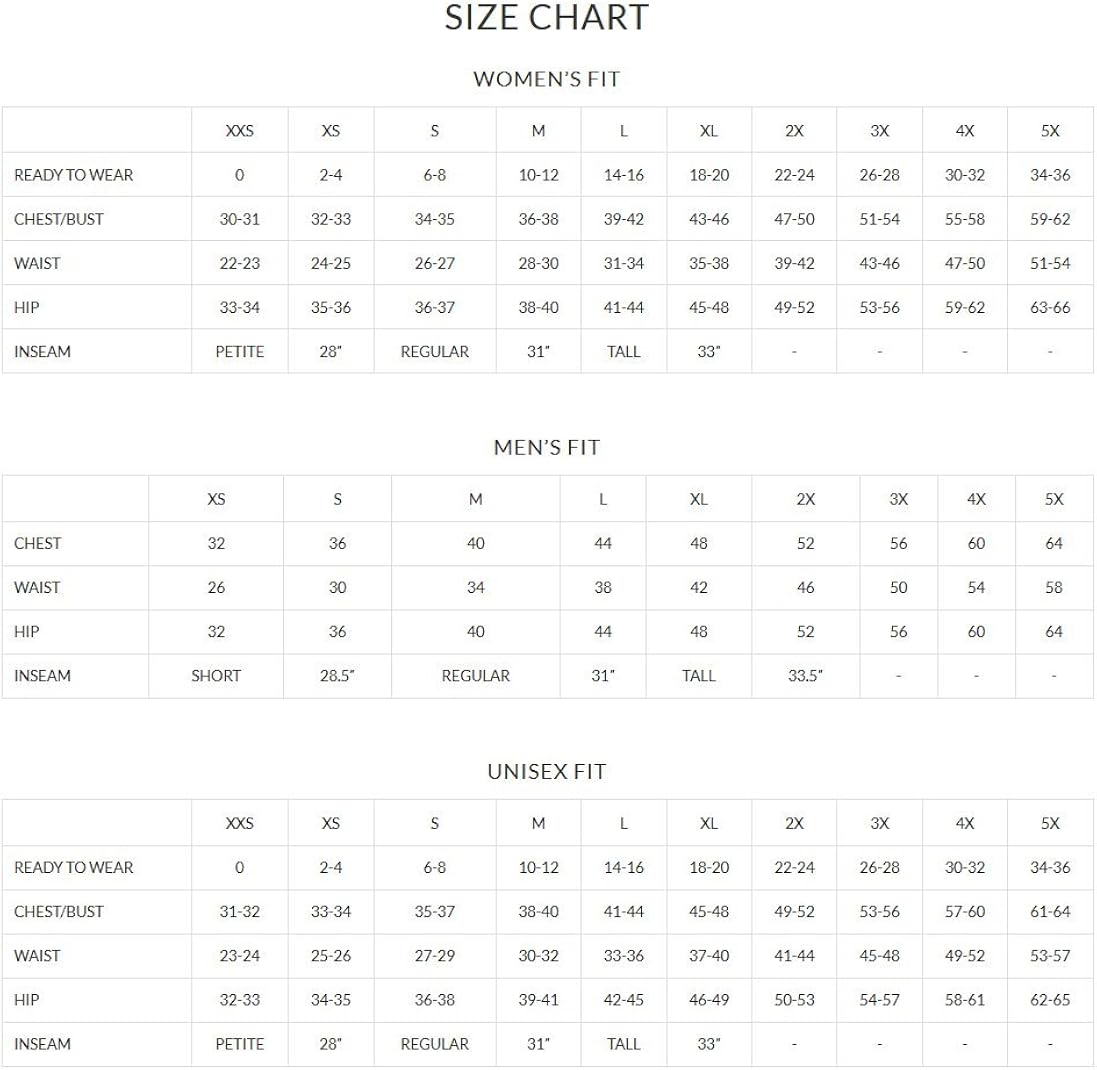Click Women's waist value 51-54 for 5X
The height and width of the screenshot is (1070, 1097).
click(x=1050, y=263)
